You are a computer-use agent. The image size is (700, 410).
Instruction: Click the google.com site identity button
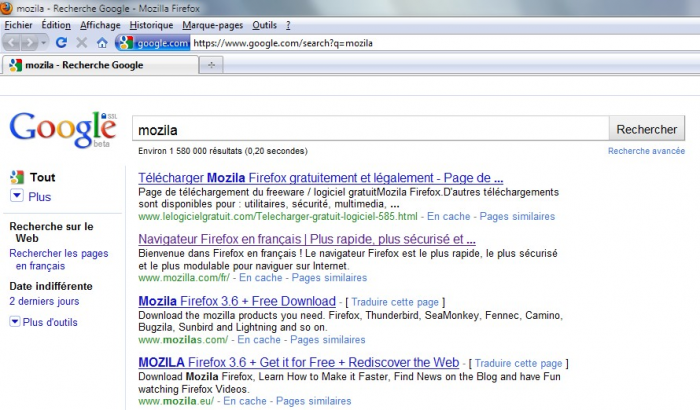(153, 43)
